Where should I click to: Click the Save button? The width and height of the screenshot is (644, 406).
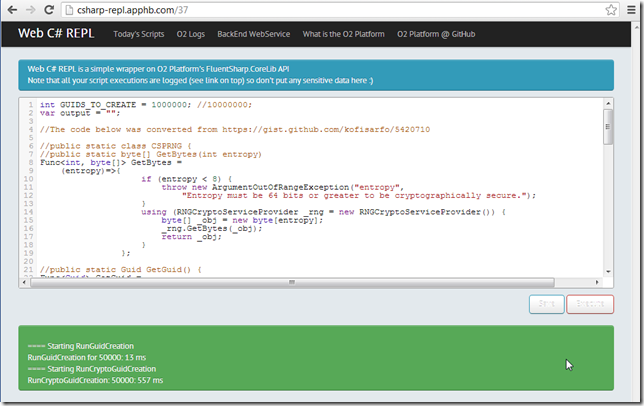point(546,304)
